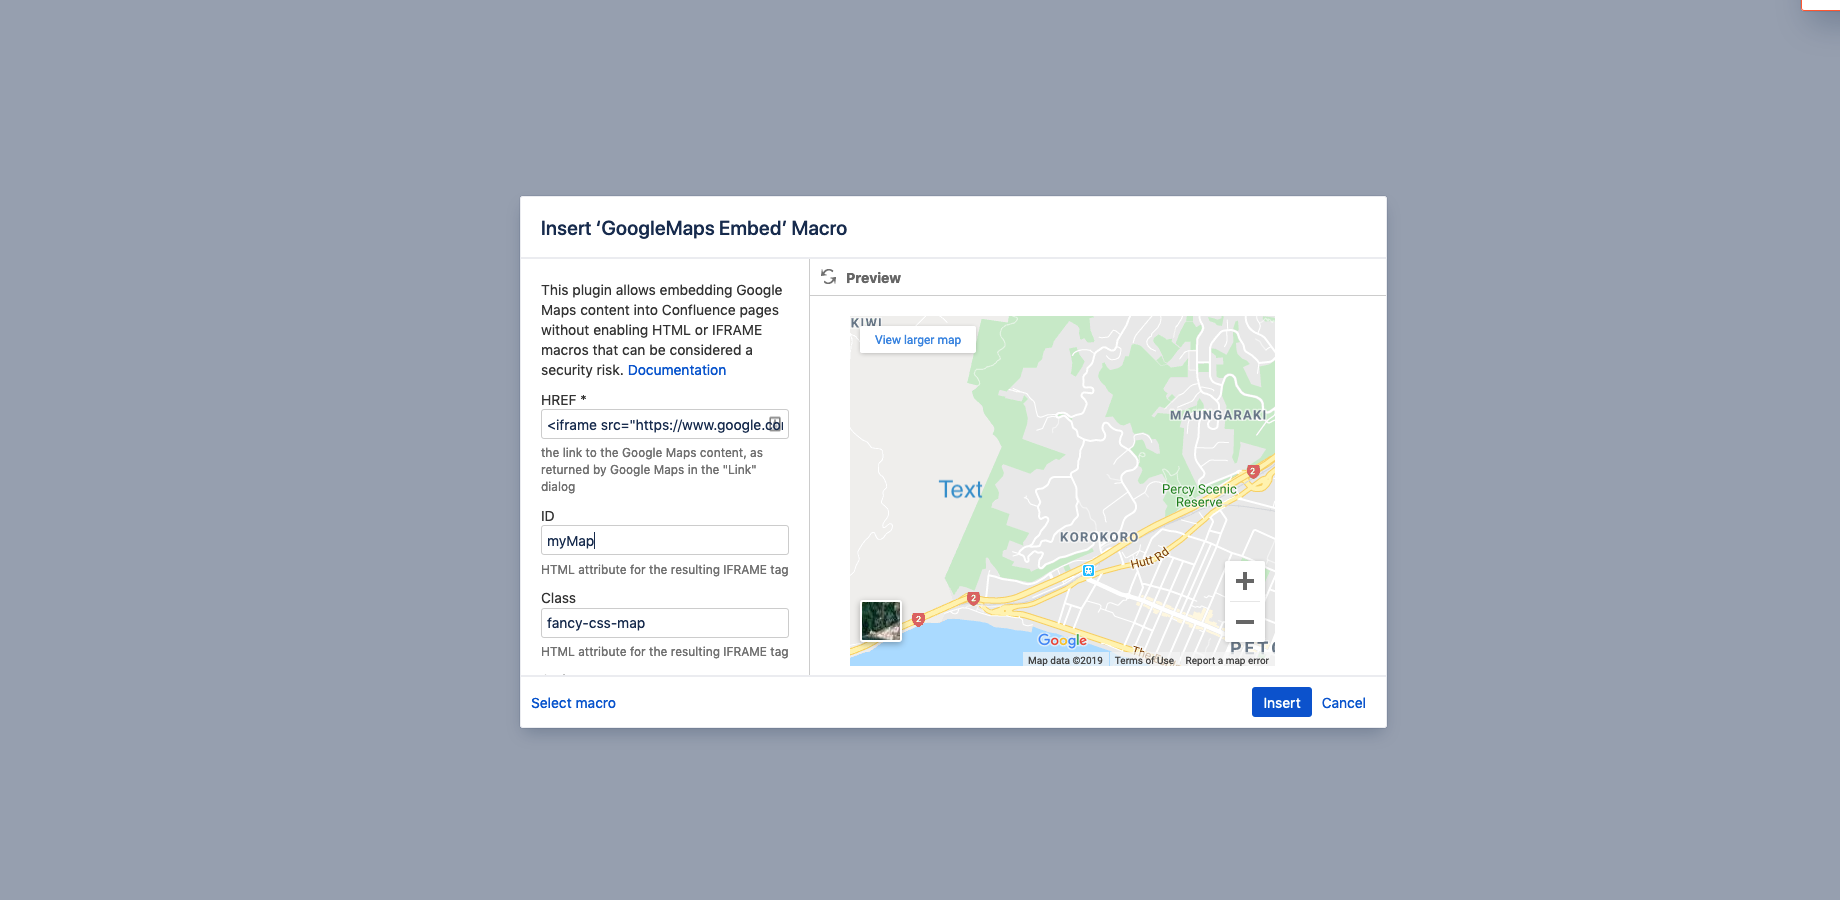Click highway 2 shield beside satellite thumbnail
This screenshot has height=900, width=1840.
(918, 619)
